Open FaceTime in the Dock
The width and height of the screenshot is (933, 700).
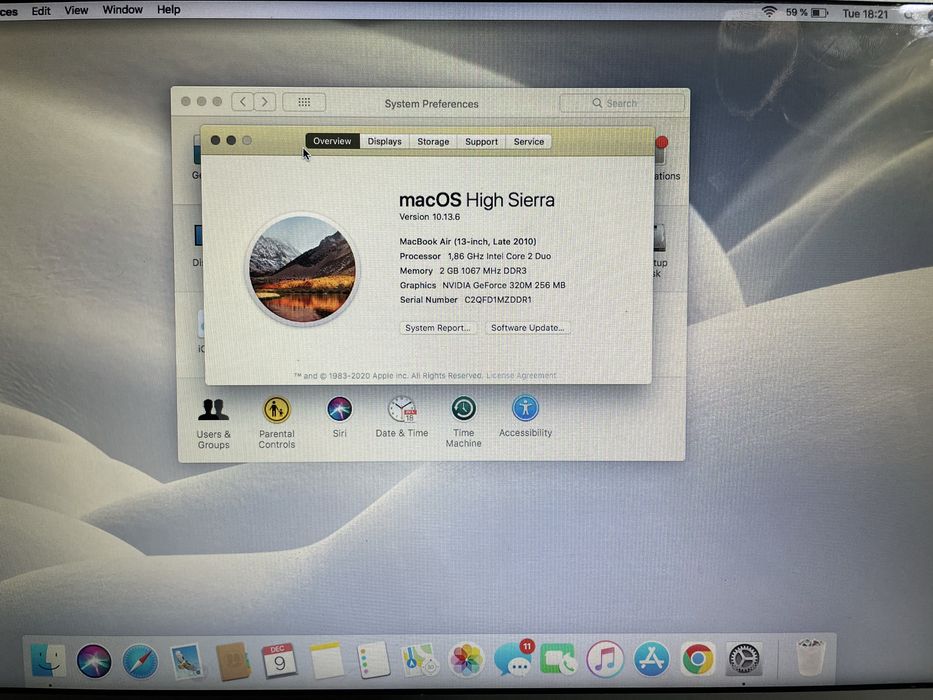pos(558,660)
